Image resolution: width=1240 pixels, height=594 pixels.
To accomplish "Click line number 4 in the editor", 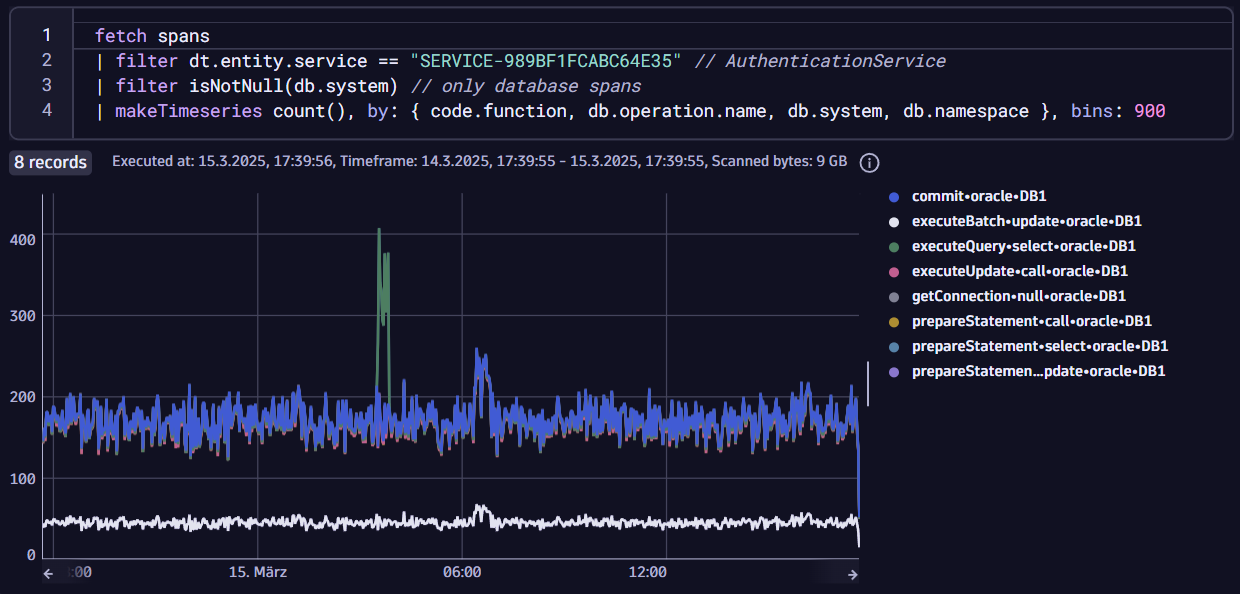I will pyautogui.click(x=46, y=110).
